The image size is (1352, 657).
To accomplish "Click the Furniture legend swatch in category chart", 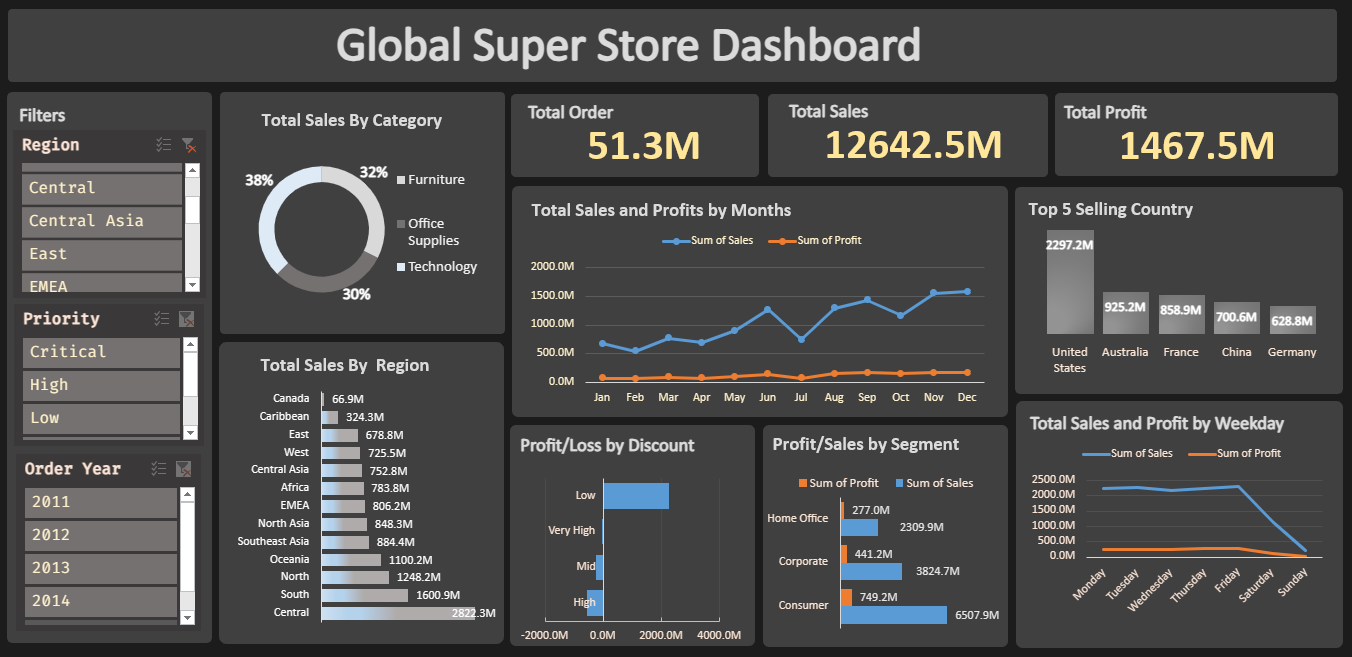I will (403, 179).
